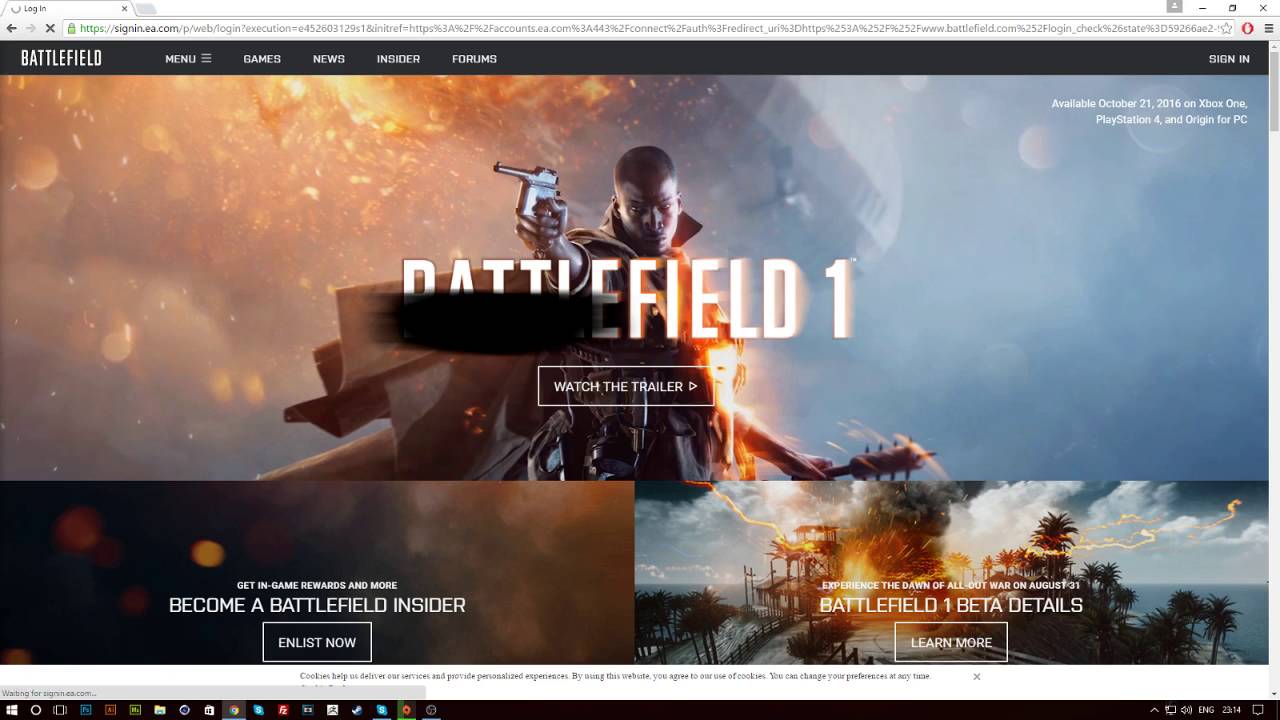Image resolution: width=1280 pixels, height=720 pixels.
Task: Click the browser forward arrow
Action: (x=30, y=28)
